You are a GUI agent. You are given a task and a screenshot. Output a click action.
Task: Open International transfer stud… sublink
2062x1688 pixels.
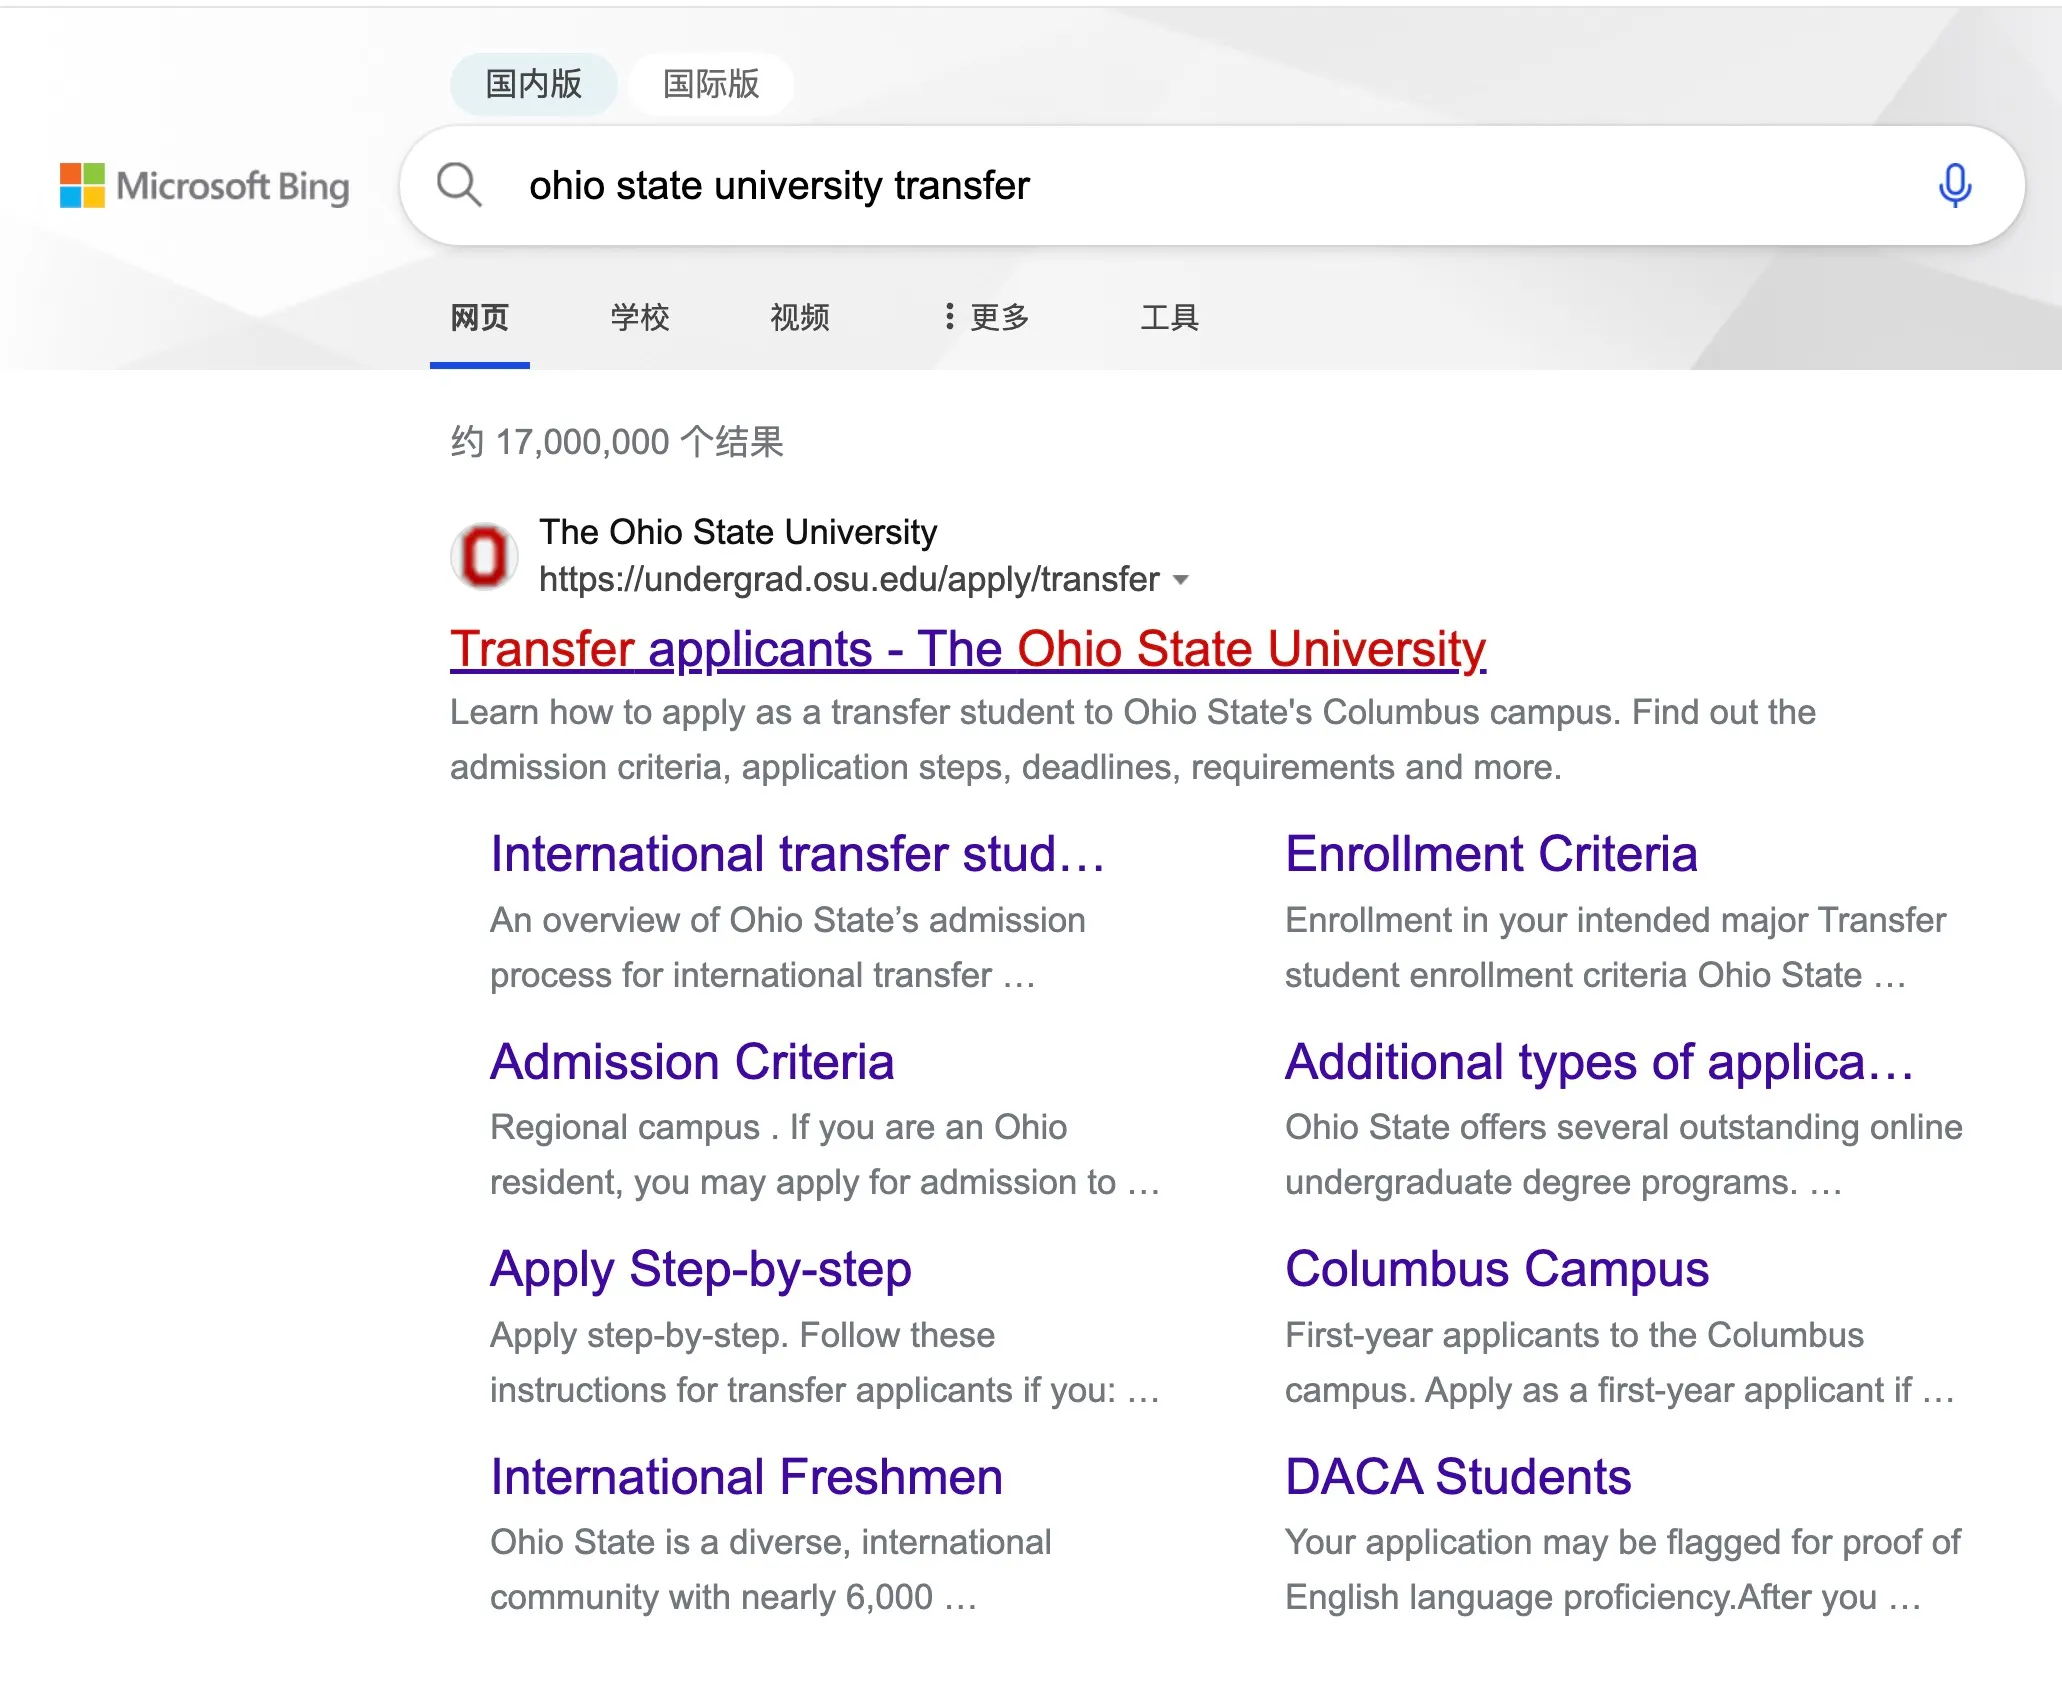(798, 854)
